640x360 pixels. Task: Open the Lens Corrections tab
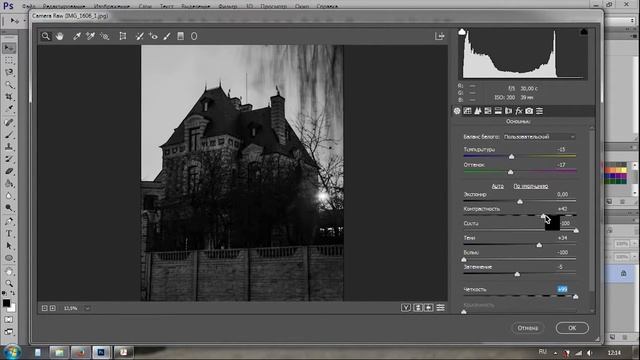(509, 111)
